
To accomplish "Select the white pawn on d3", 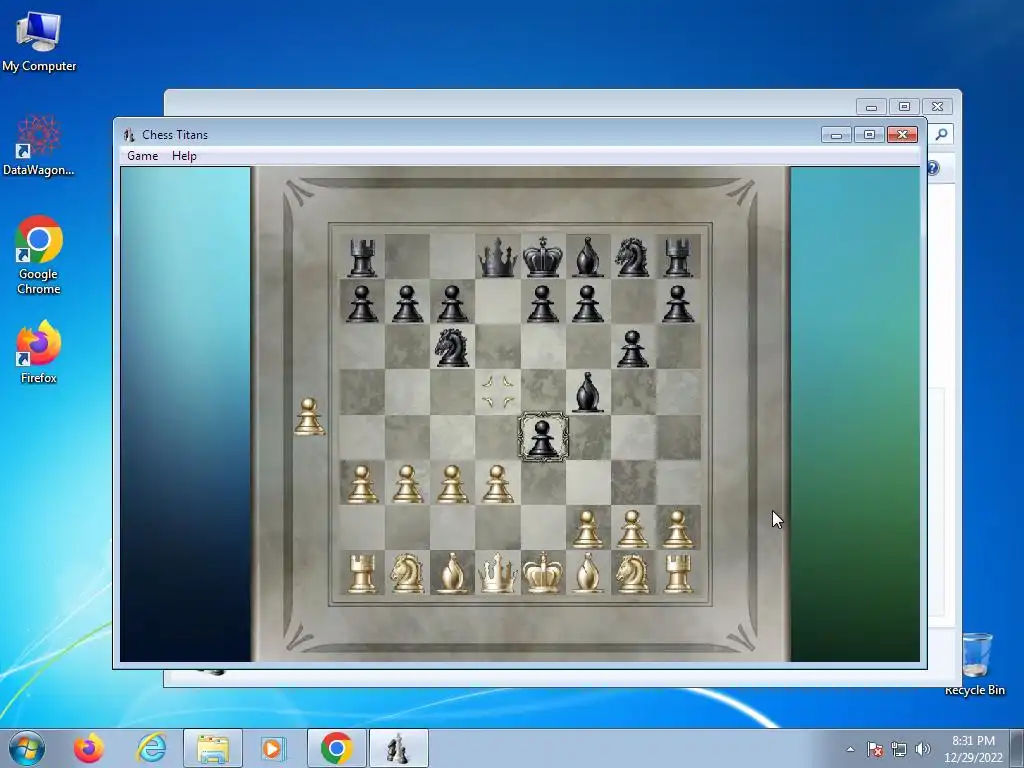I will pos(498,484).
